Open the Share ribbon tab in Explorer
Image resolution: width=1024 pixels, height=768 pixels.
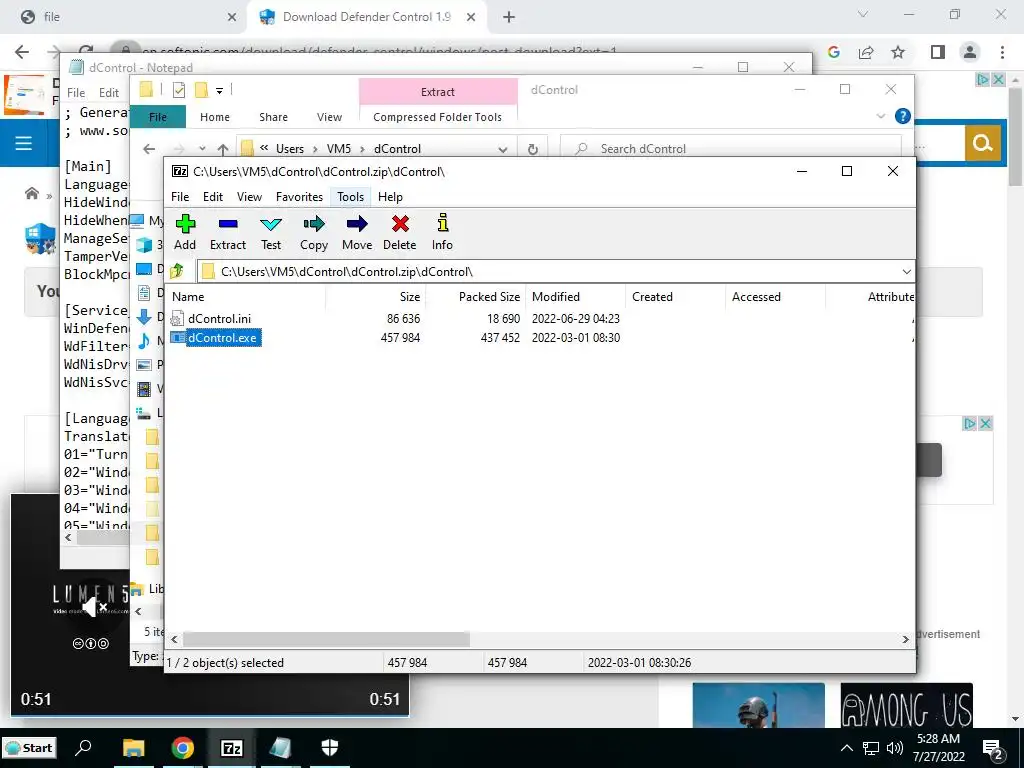273,117
